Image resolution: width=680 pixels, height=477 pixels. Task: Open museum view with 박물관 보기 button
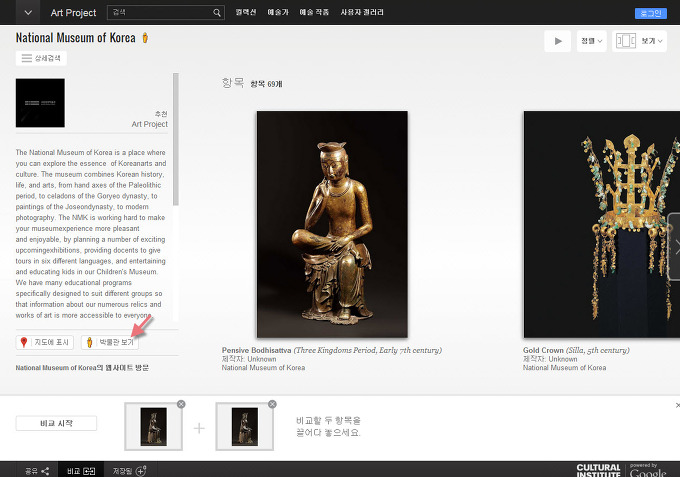click(107, 342)
